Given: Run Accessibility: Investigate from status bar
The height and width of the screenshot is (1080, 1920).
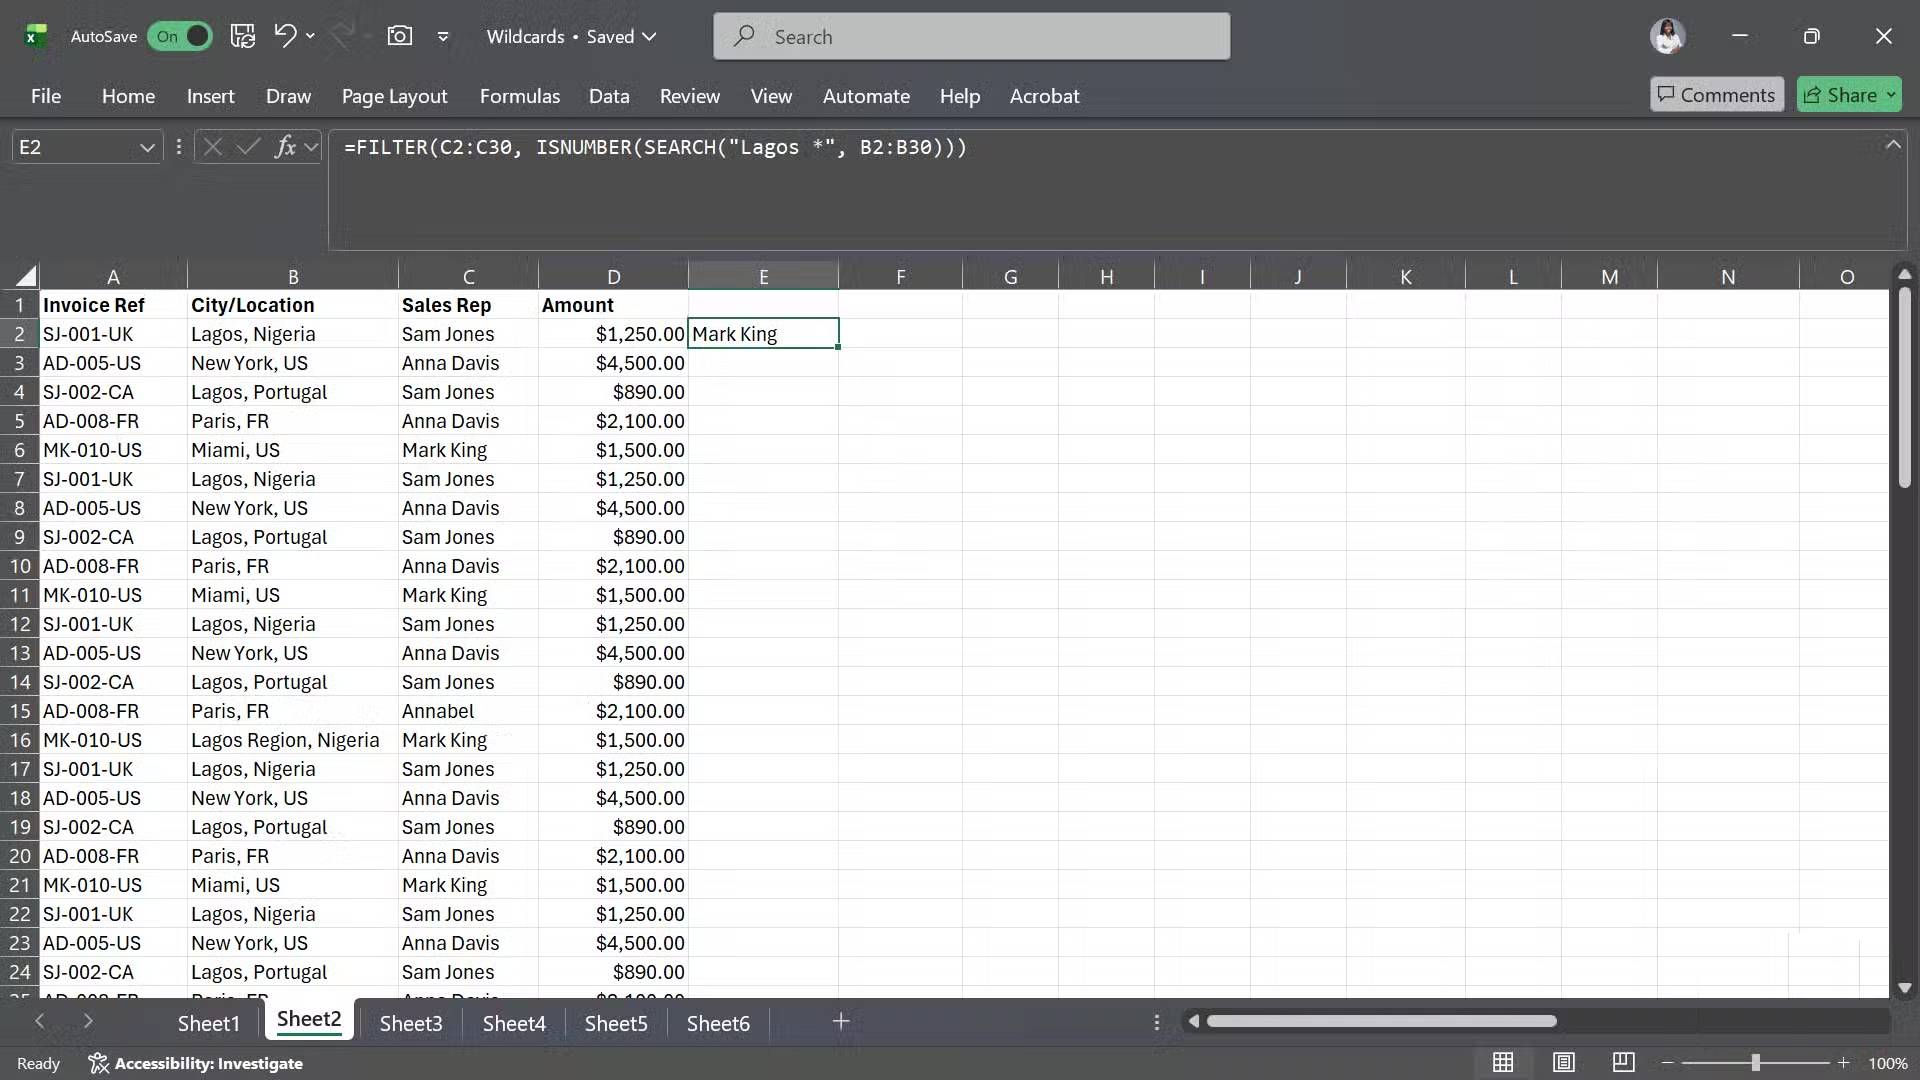Looking at the screenshot, I should click(x=196, y=1063).
